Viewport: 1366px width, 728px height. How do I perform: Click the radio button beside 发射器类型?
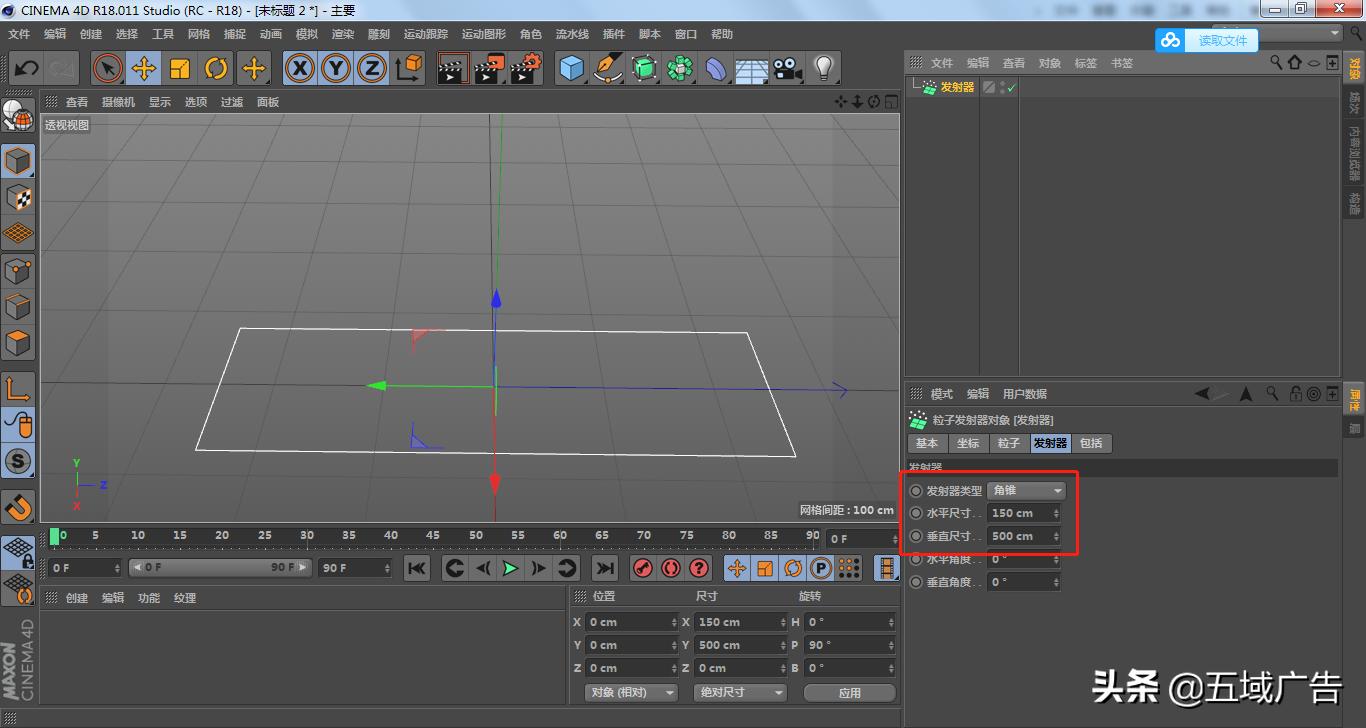[917, 490]
